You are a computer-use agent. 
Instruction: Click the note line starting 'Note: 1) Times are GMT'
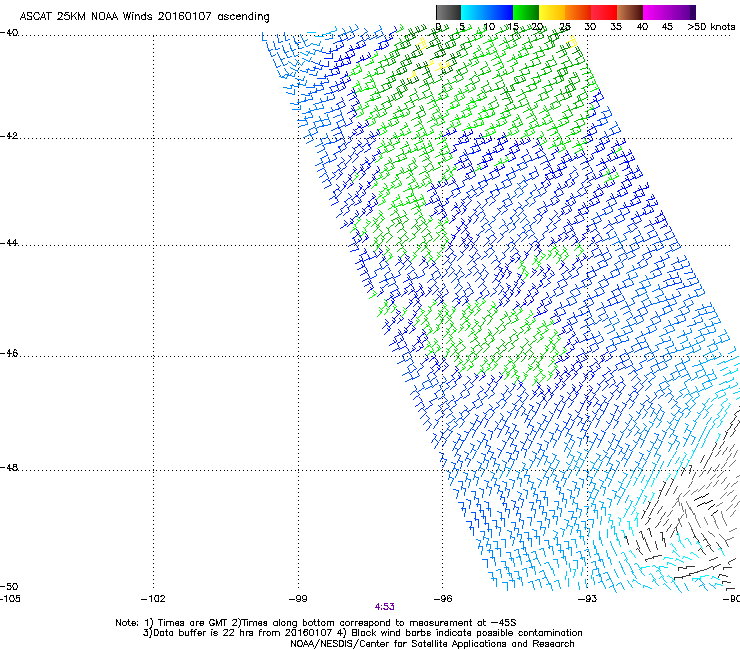coord(316,623)
